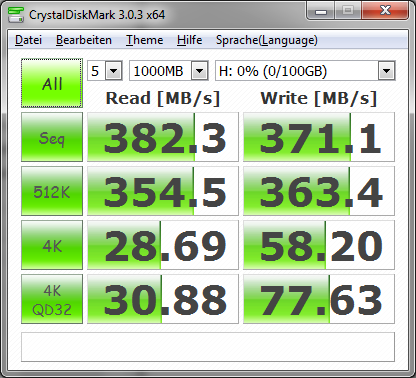
Task: Close the CrystalDiskMark window
Action: coord(385,11)
